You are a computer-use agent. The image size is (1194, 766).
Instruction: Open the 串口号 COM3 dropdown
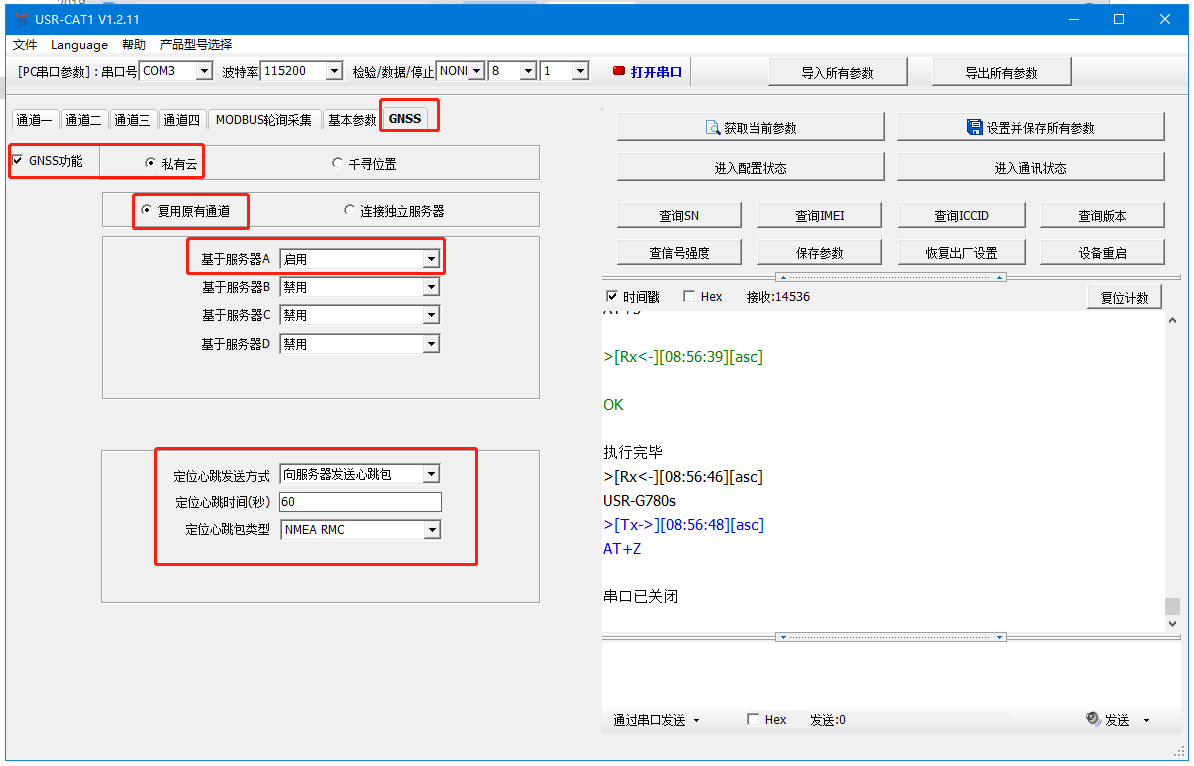click(x=204, y=71)
